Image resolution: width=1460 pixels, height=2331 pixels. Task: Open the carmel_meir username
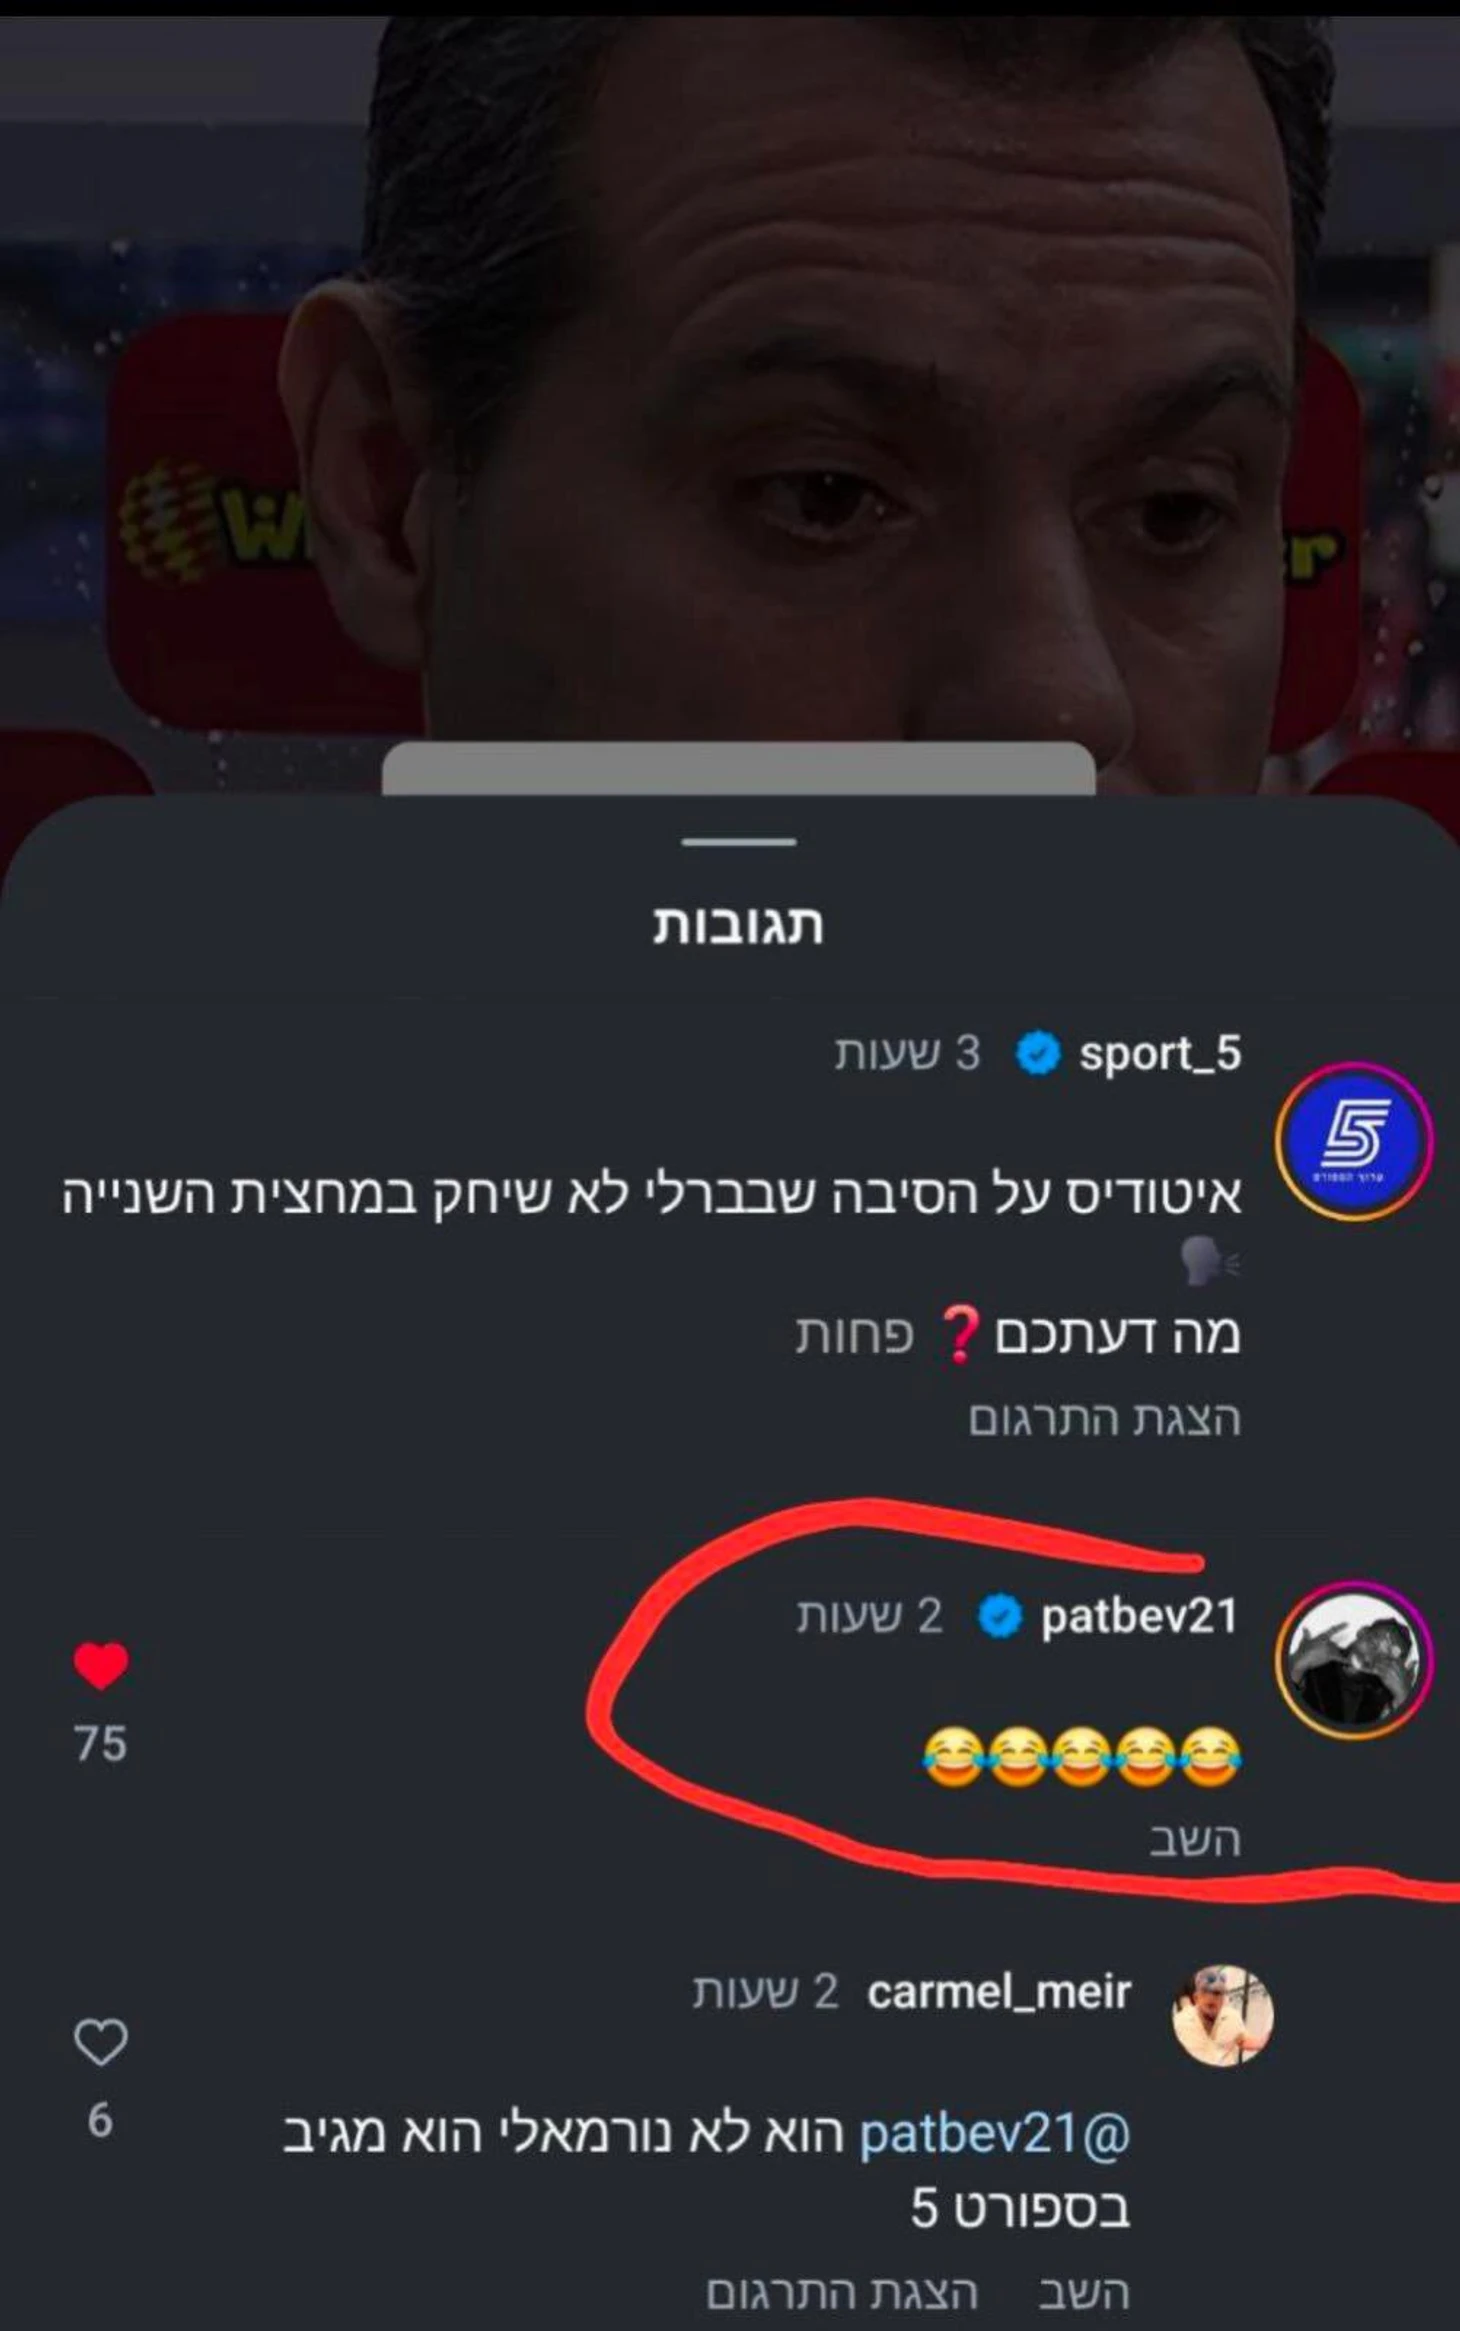(999, 1993)
